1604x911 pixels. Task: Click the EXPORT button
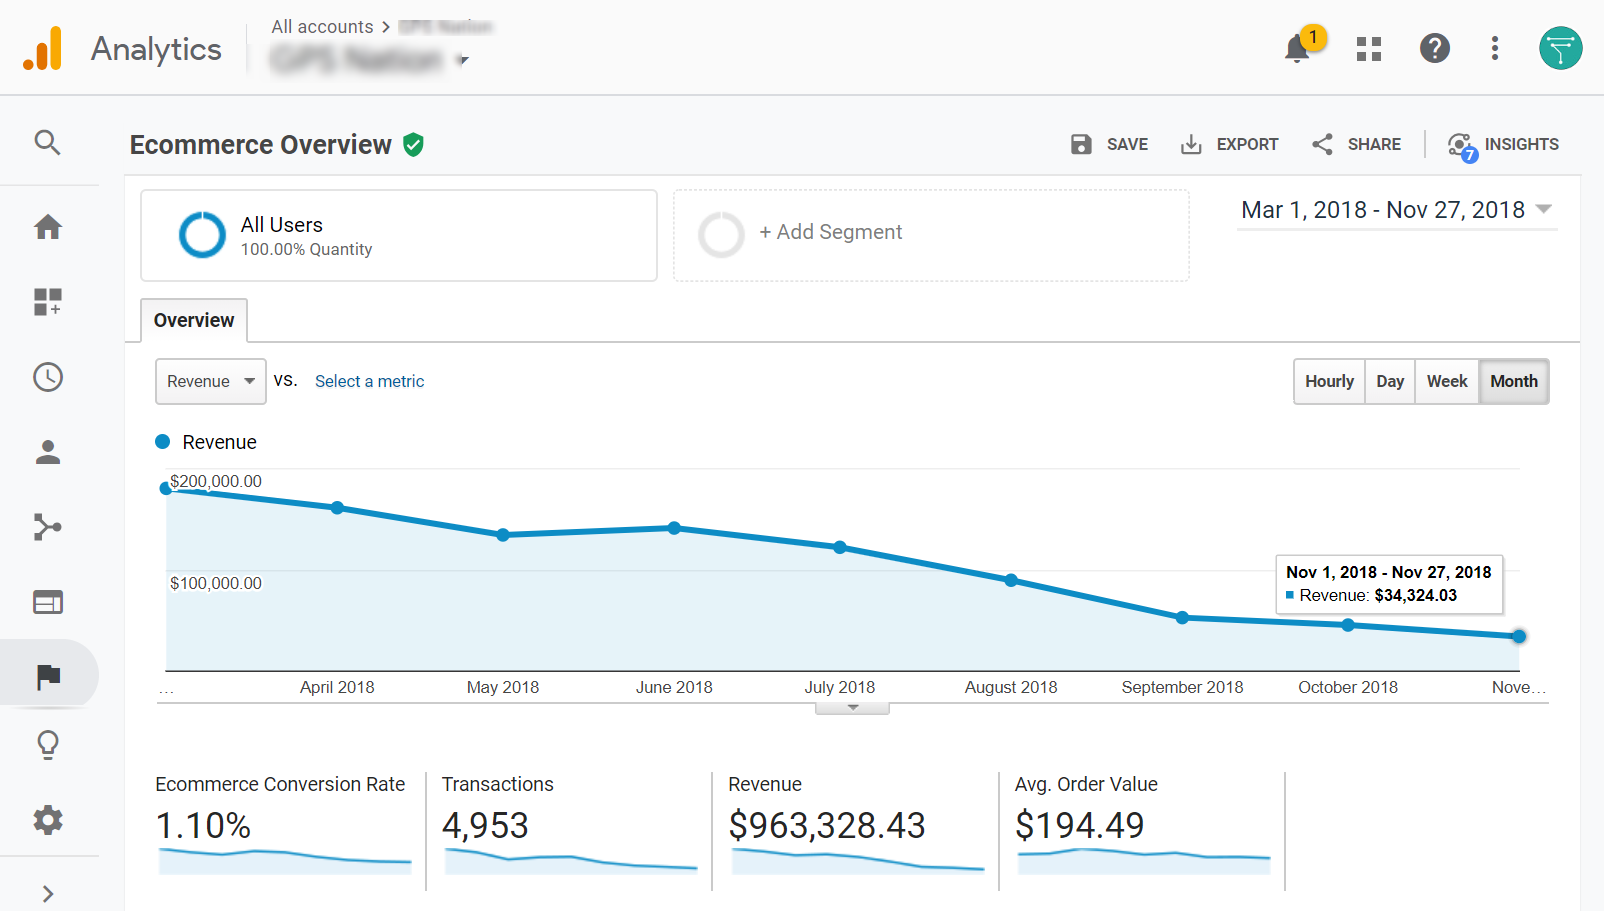(x=1229, y=144)
